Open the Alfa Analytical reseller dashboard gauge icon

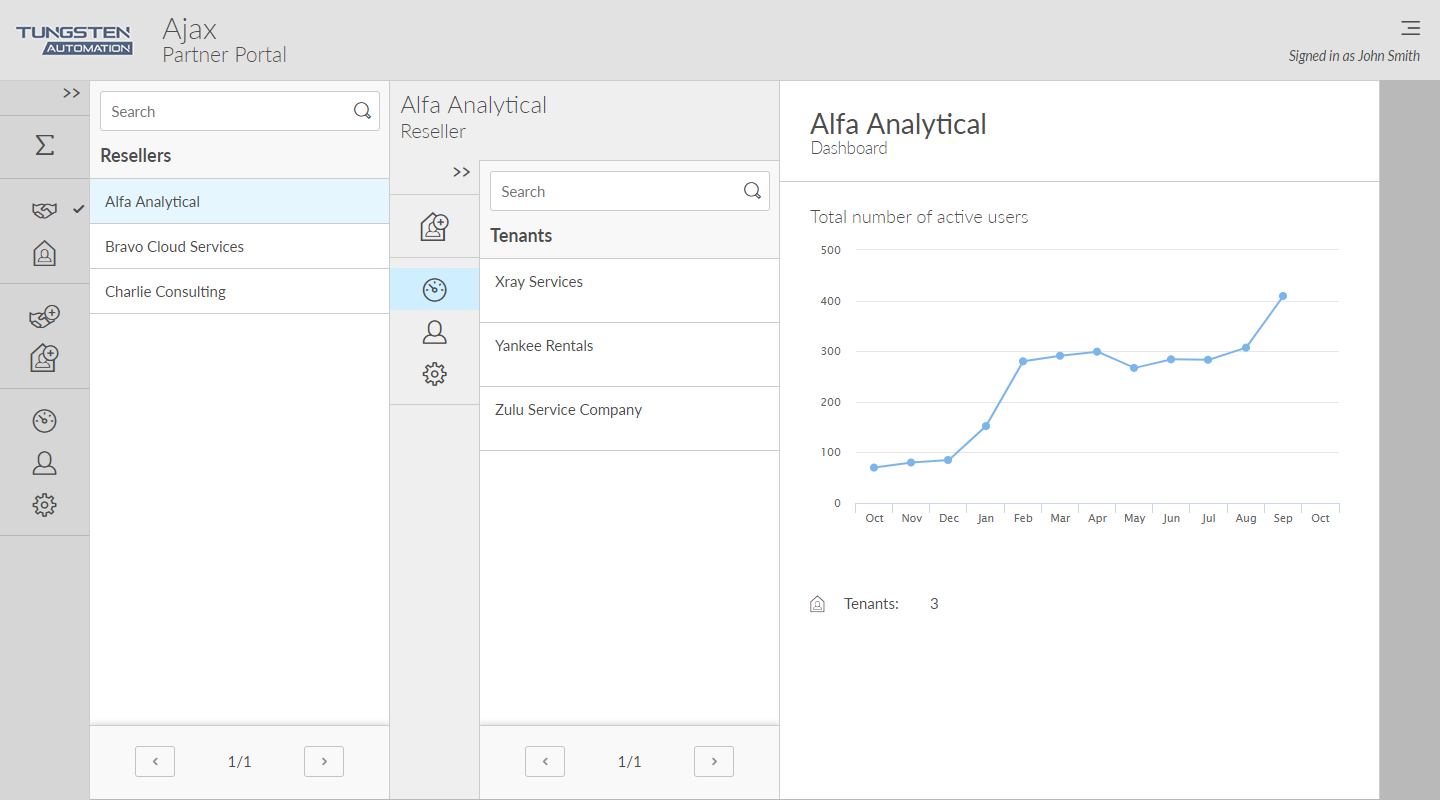[x=434, y=290]
